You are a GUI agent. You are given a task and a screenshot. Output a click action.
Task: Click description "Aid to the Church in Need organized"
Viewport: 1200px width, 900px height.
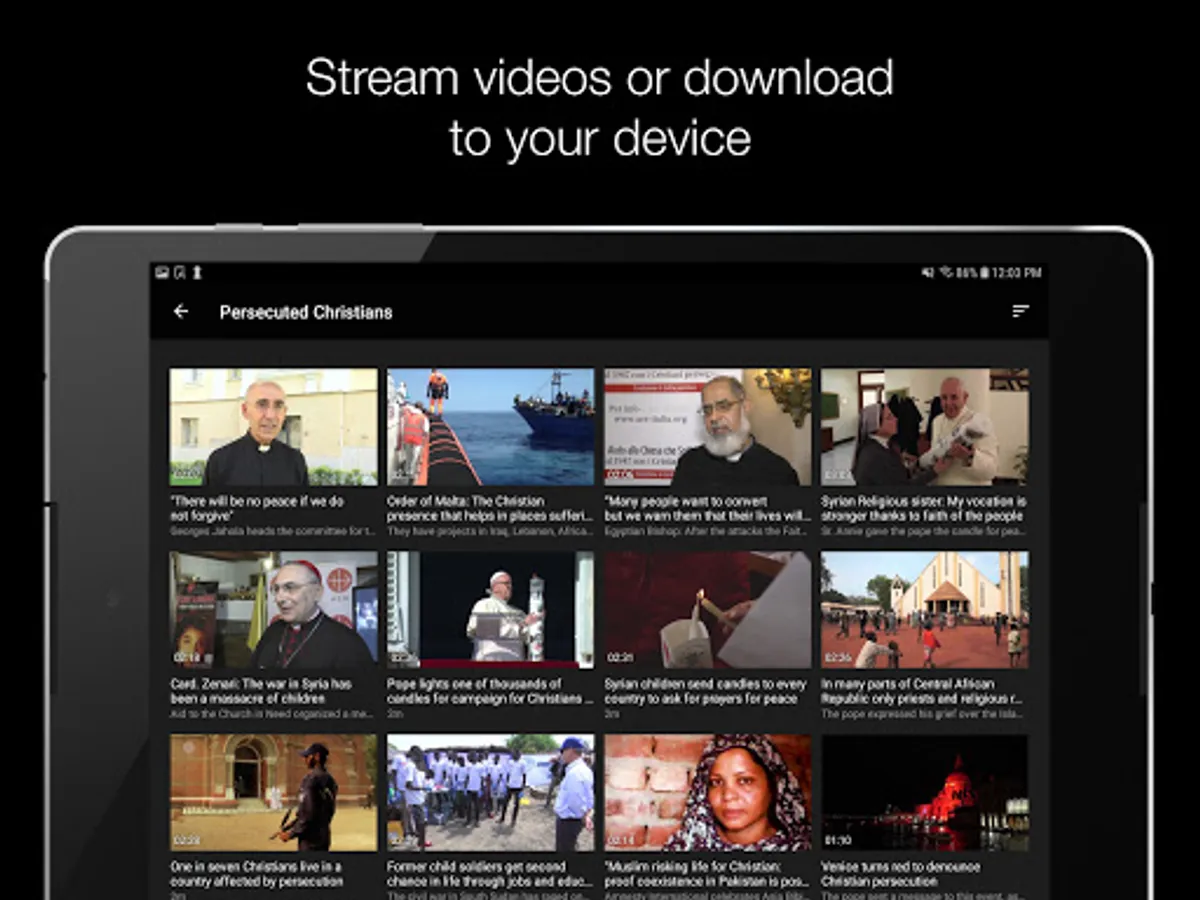pos(272,714)
